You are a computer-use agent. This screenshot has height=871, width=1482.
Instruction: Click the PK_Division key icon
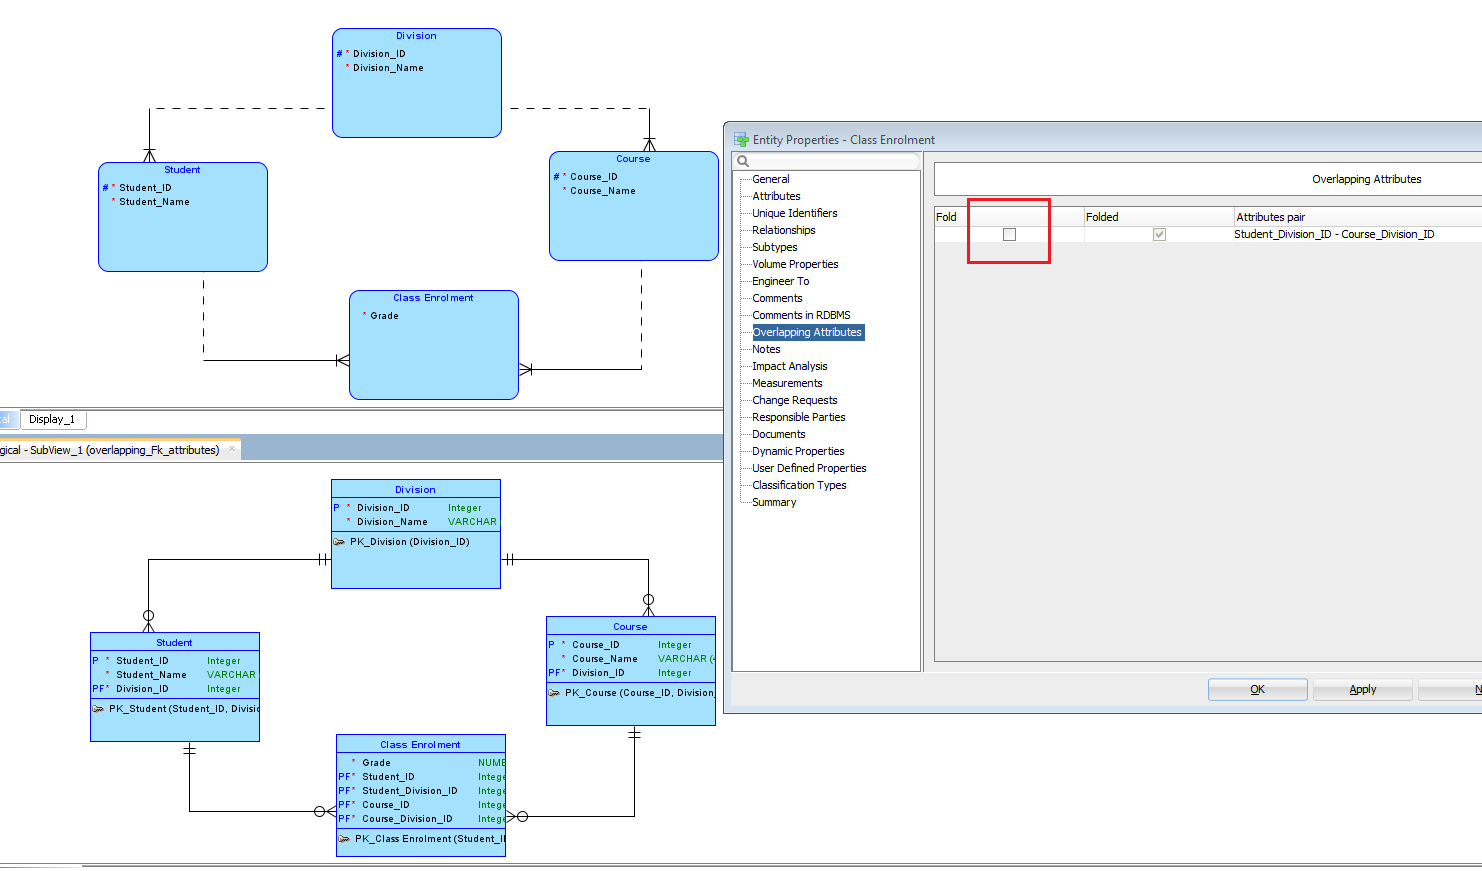tap(339, 542)
